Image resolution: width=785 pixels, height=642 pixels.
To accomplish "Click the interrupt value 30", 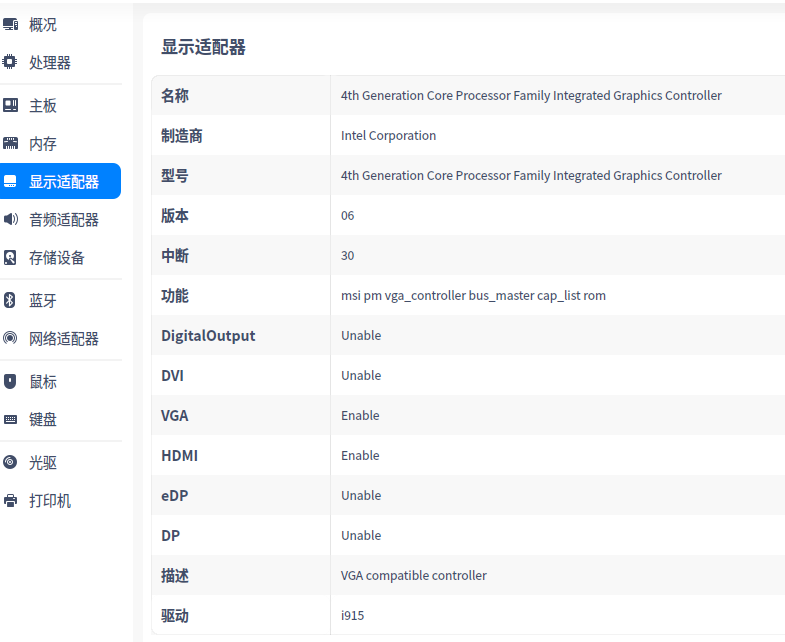I will 347,255.
